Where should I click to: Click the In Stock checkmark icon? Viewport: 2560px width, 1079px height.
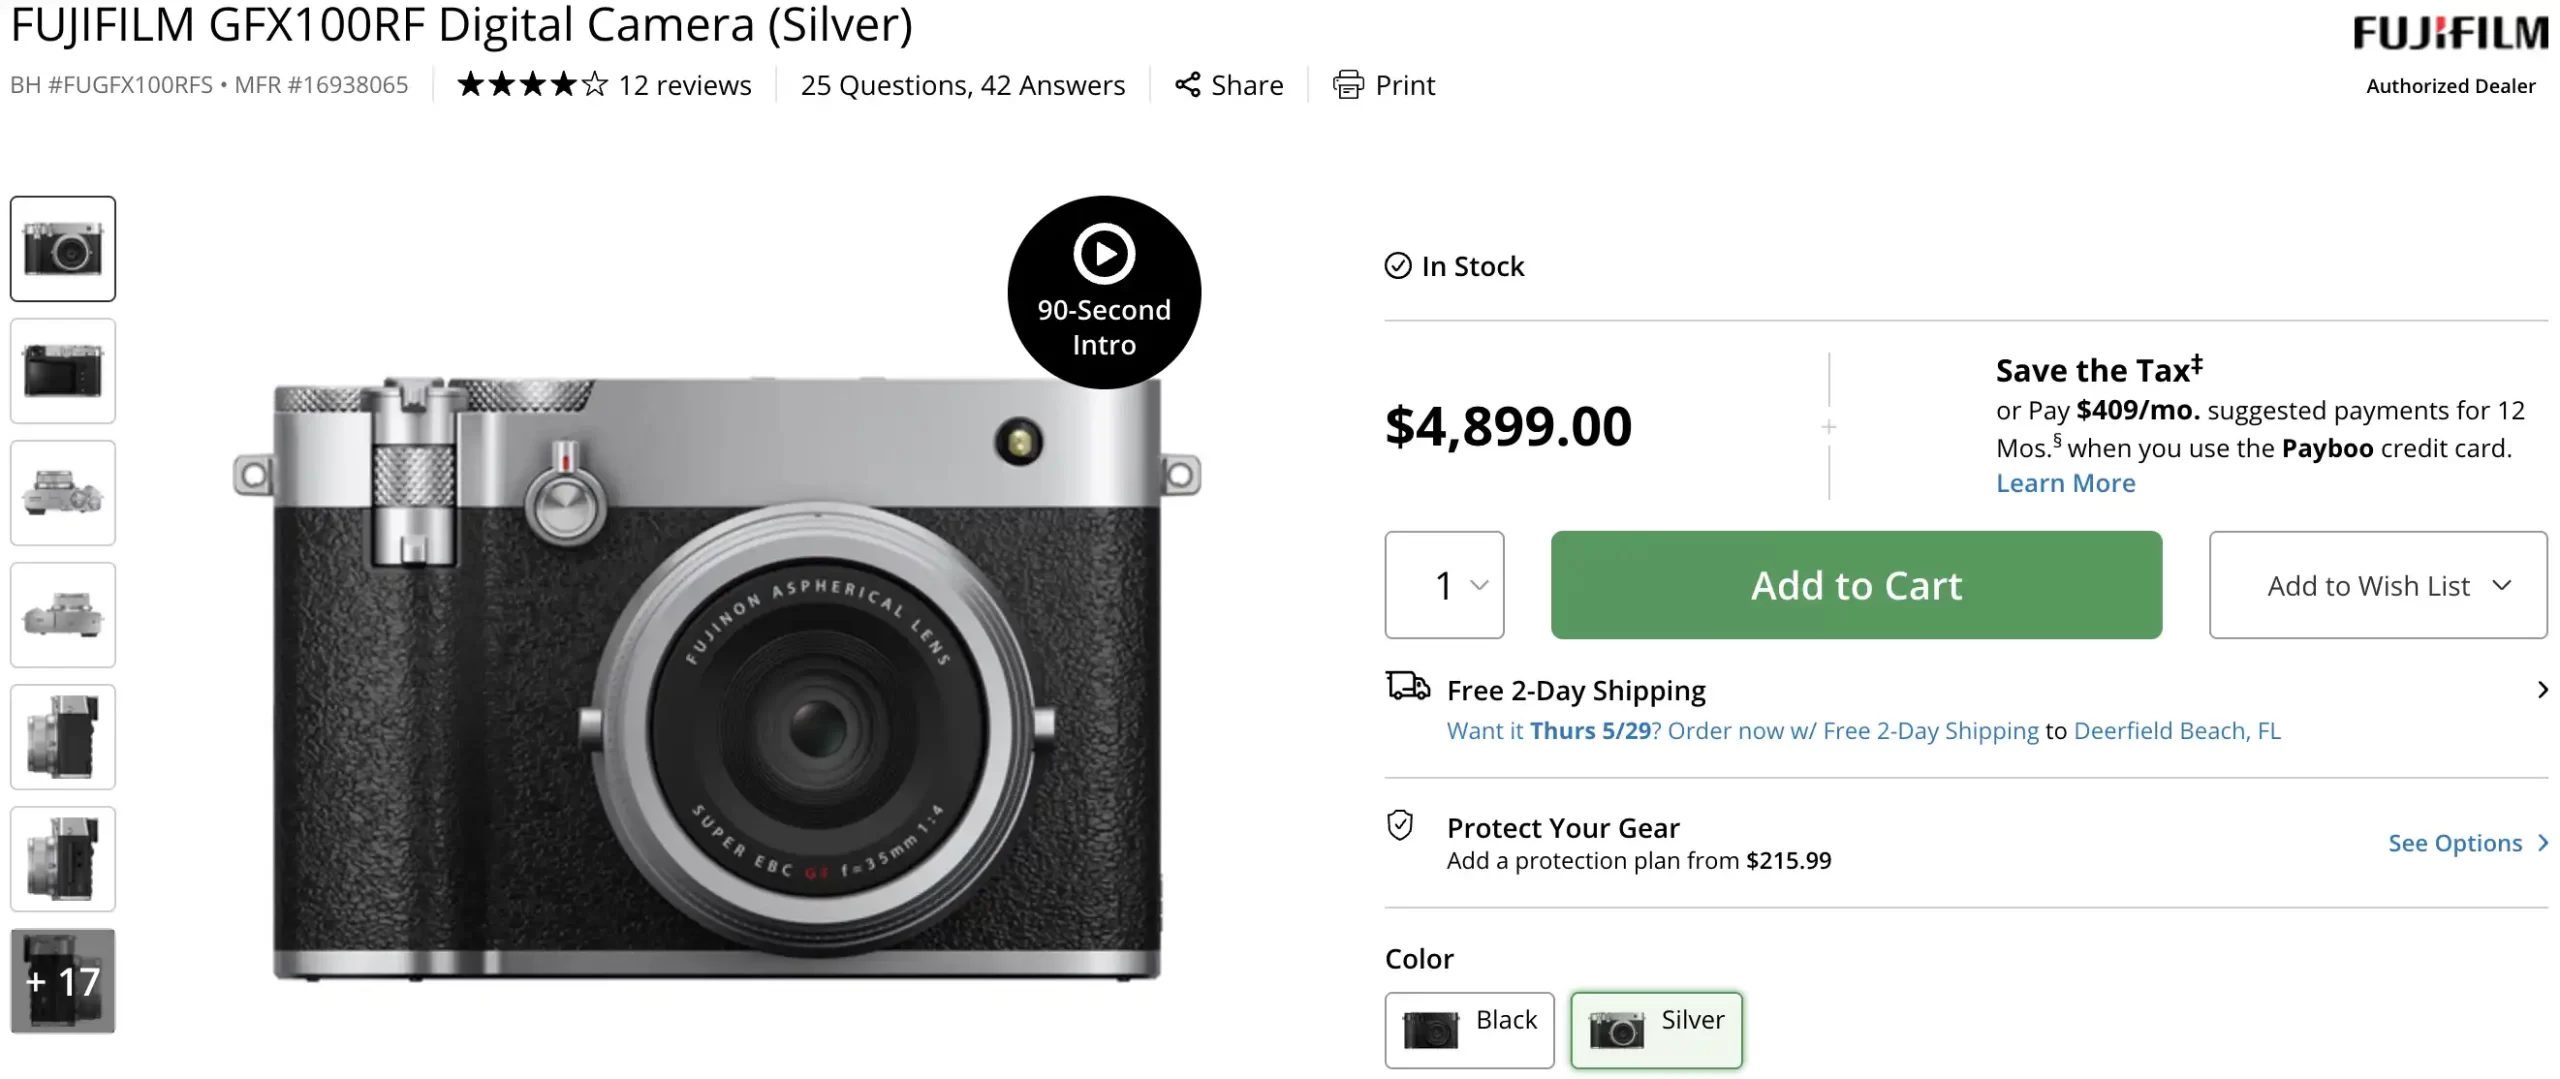coord(1397,266)
